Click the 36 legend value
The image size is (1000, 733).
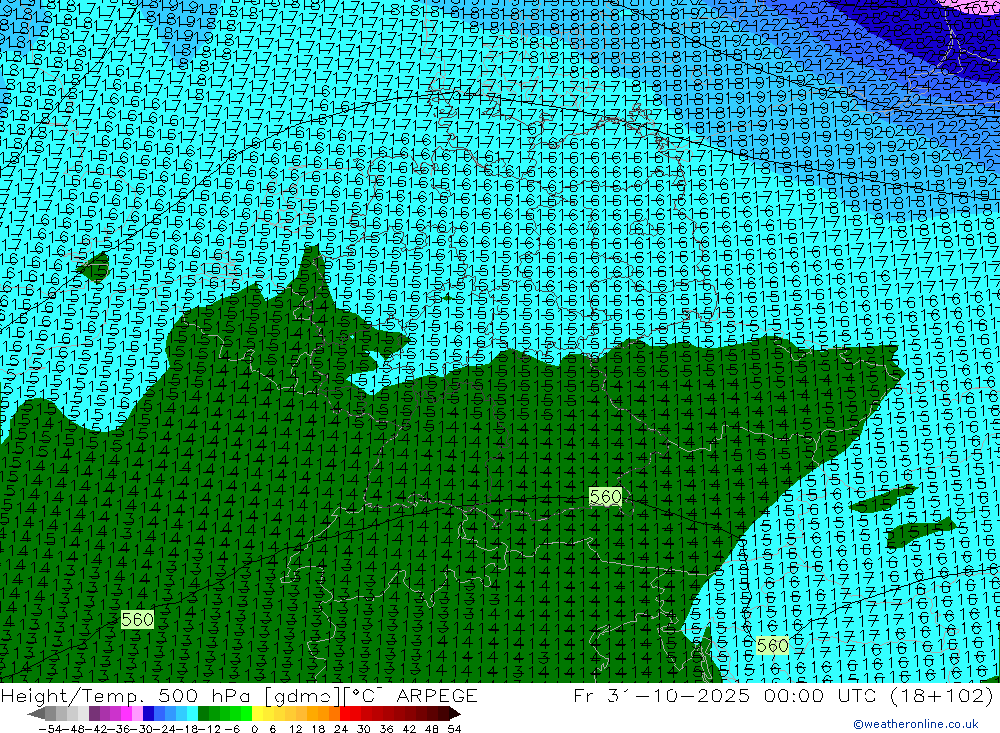386,729
